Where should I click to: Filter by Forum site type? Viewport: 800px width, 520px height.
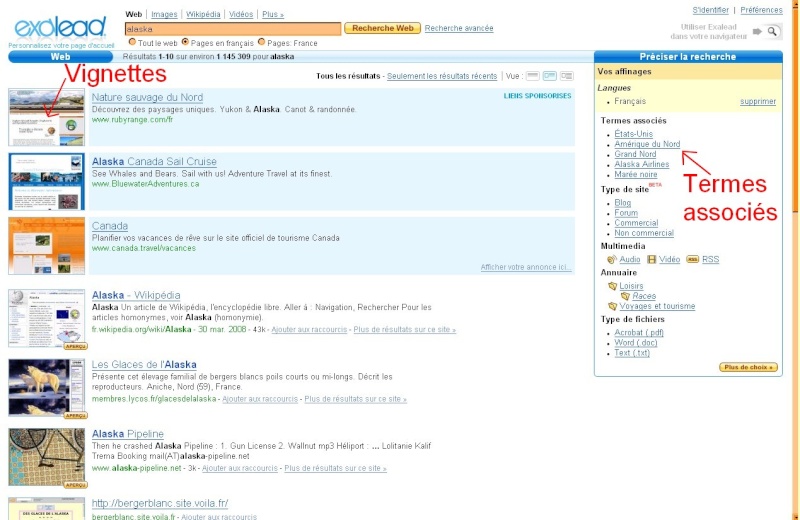[626, 213]
